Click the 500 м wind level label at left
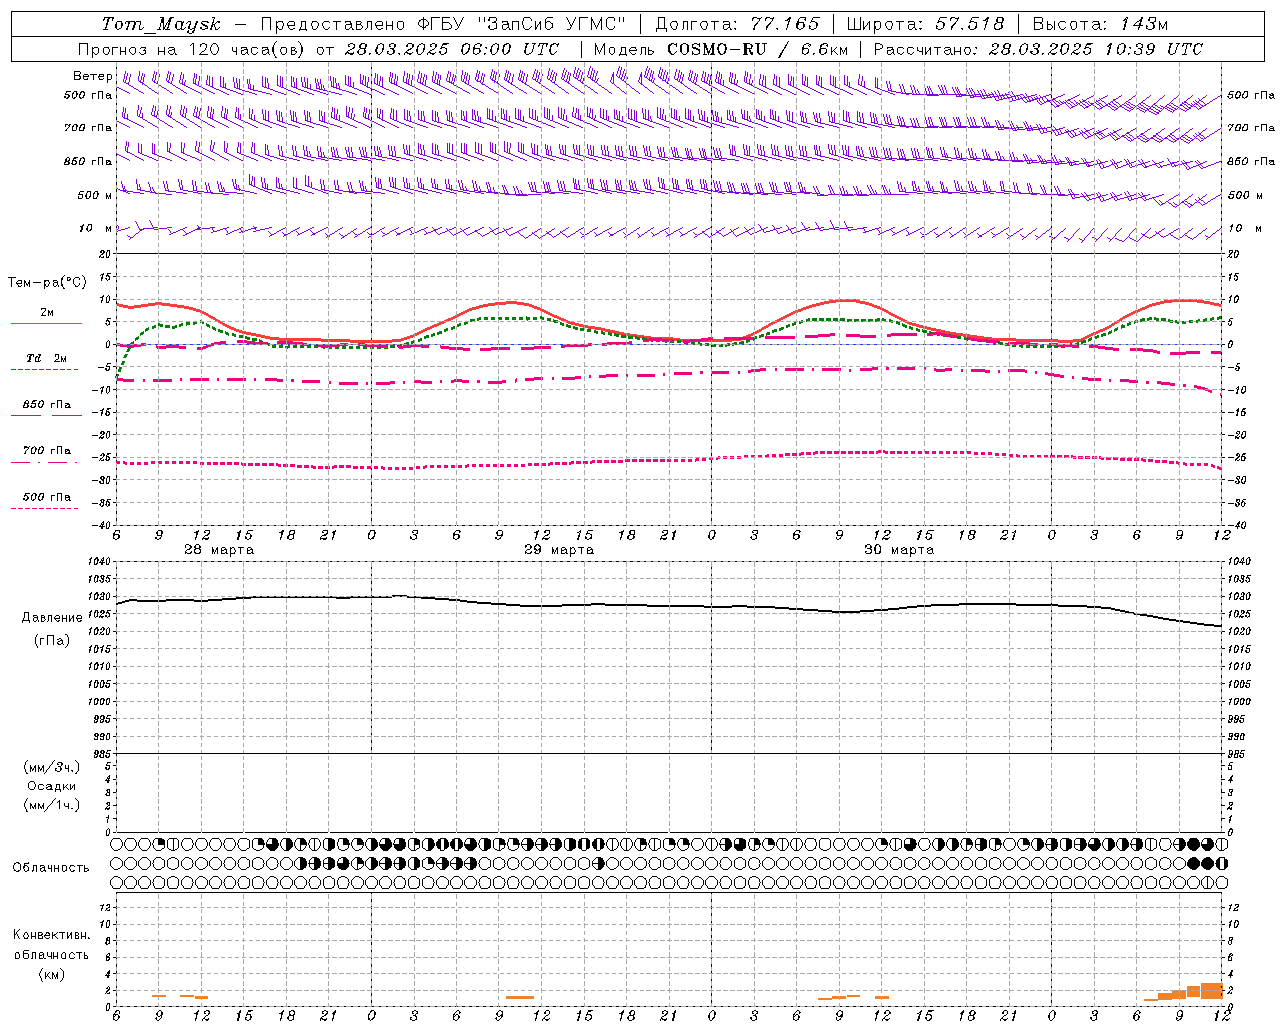The height and width of the screenshot is (1024, 1280). coord(95,195)
